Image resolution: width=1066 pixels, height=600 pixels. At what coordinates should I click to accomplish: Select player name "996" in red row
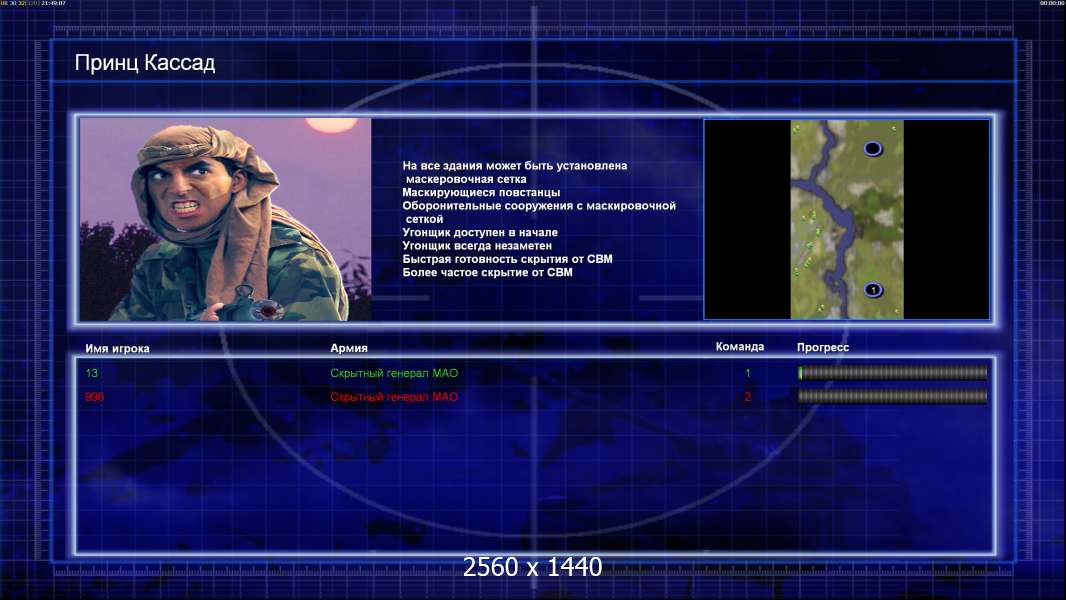tap(94, 397)
